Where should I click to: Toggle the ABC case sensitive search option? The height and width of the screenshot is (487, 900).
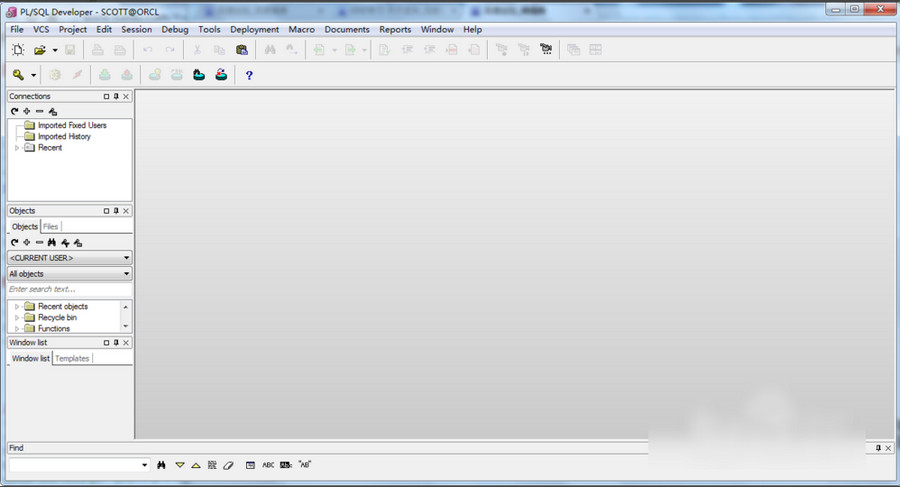click(268, 465)
